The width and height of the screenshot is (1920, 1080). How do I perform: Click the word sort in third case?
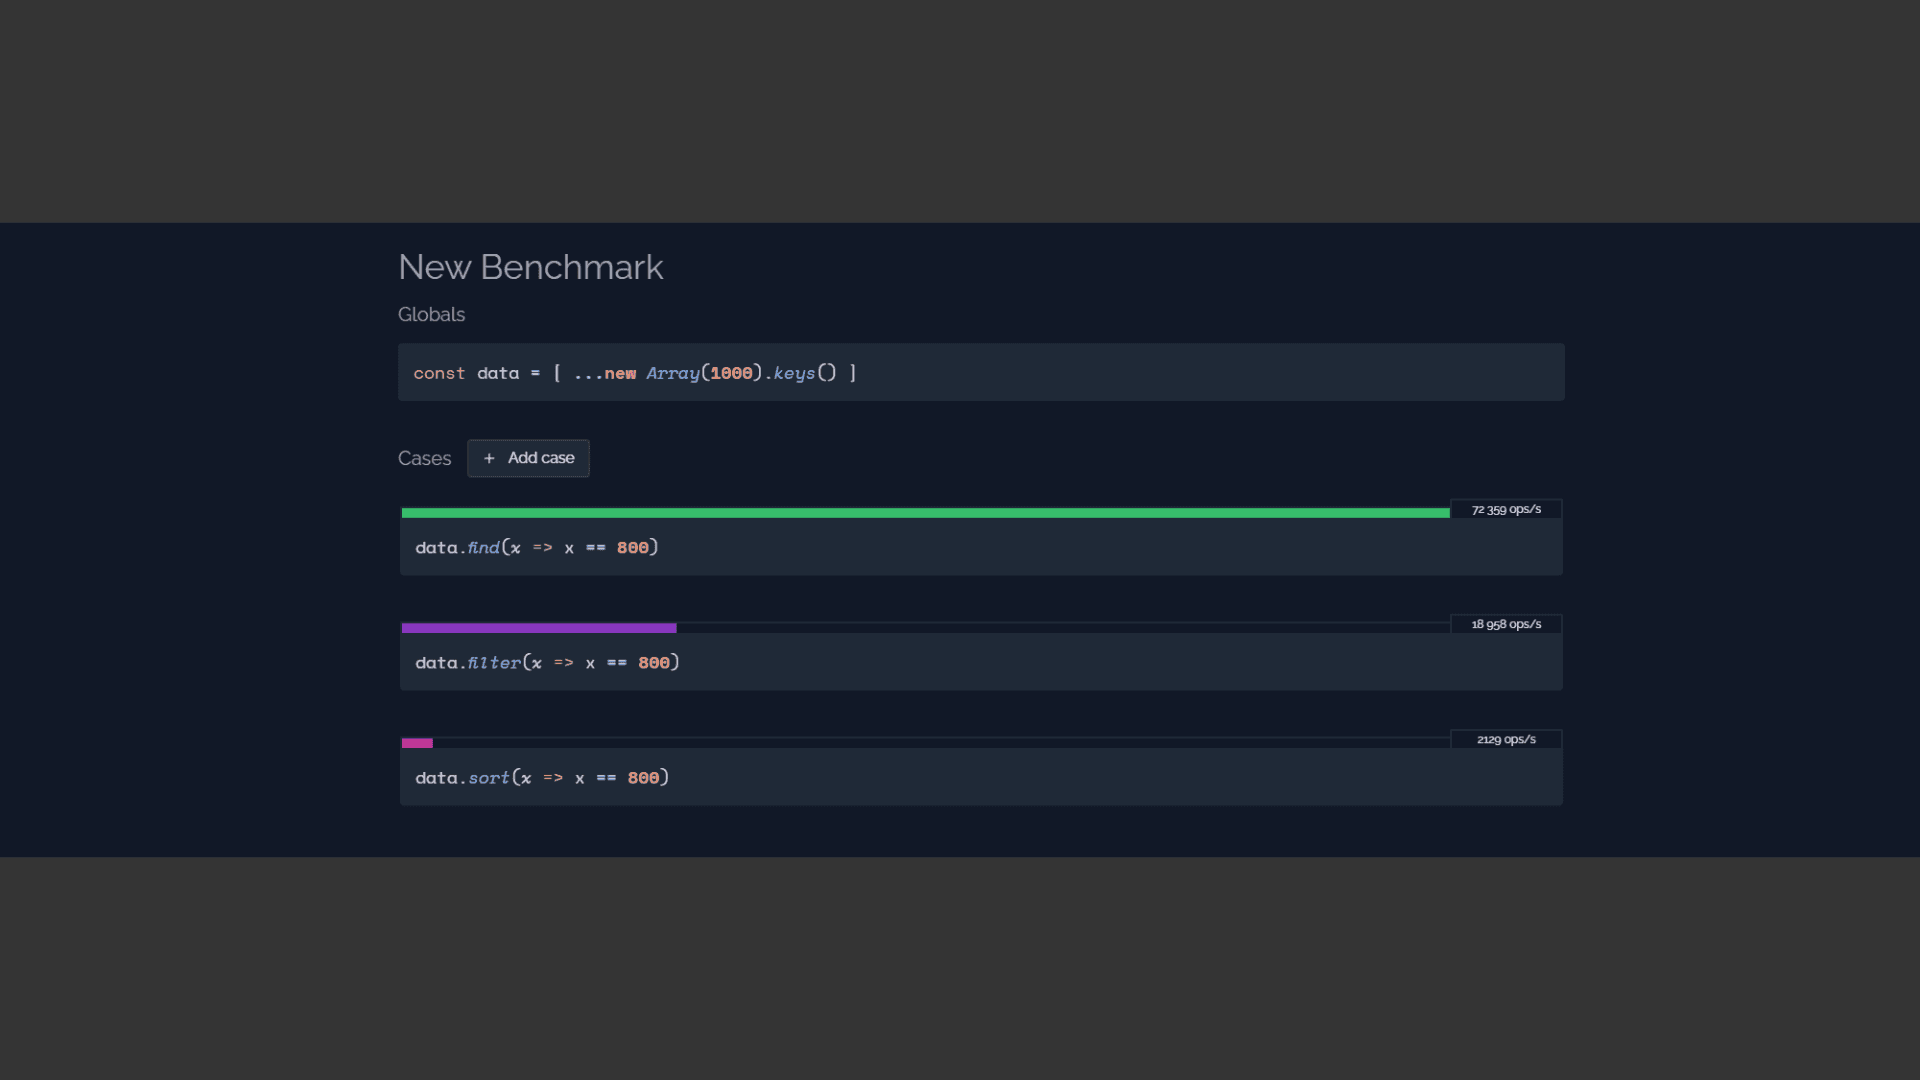click(x=489, y=778)
